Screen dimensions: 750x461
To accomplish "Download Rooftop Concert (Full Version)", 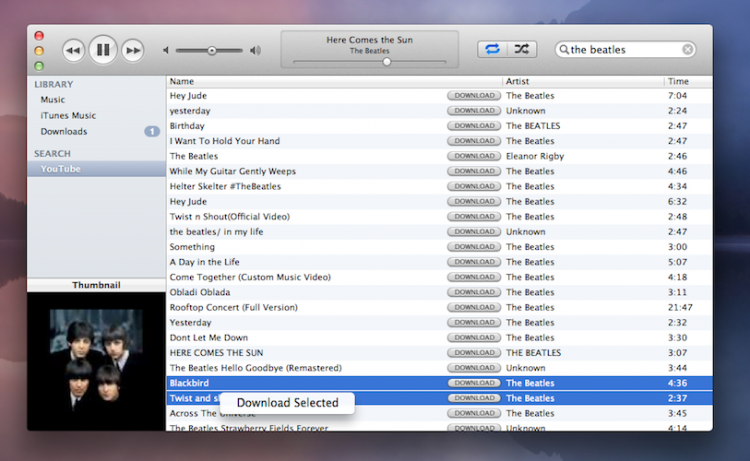I will point(474,307).
